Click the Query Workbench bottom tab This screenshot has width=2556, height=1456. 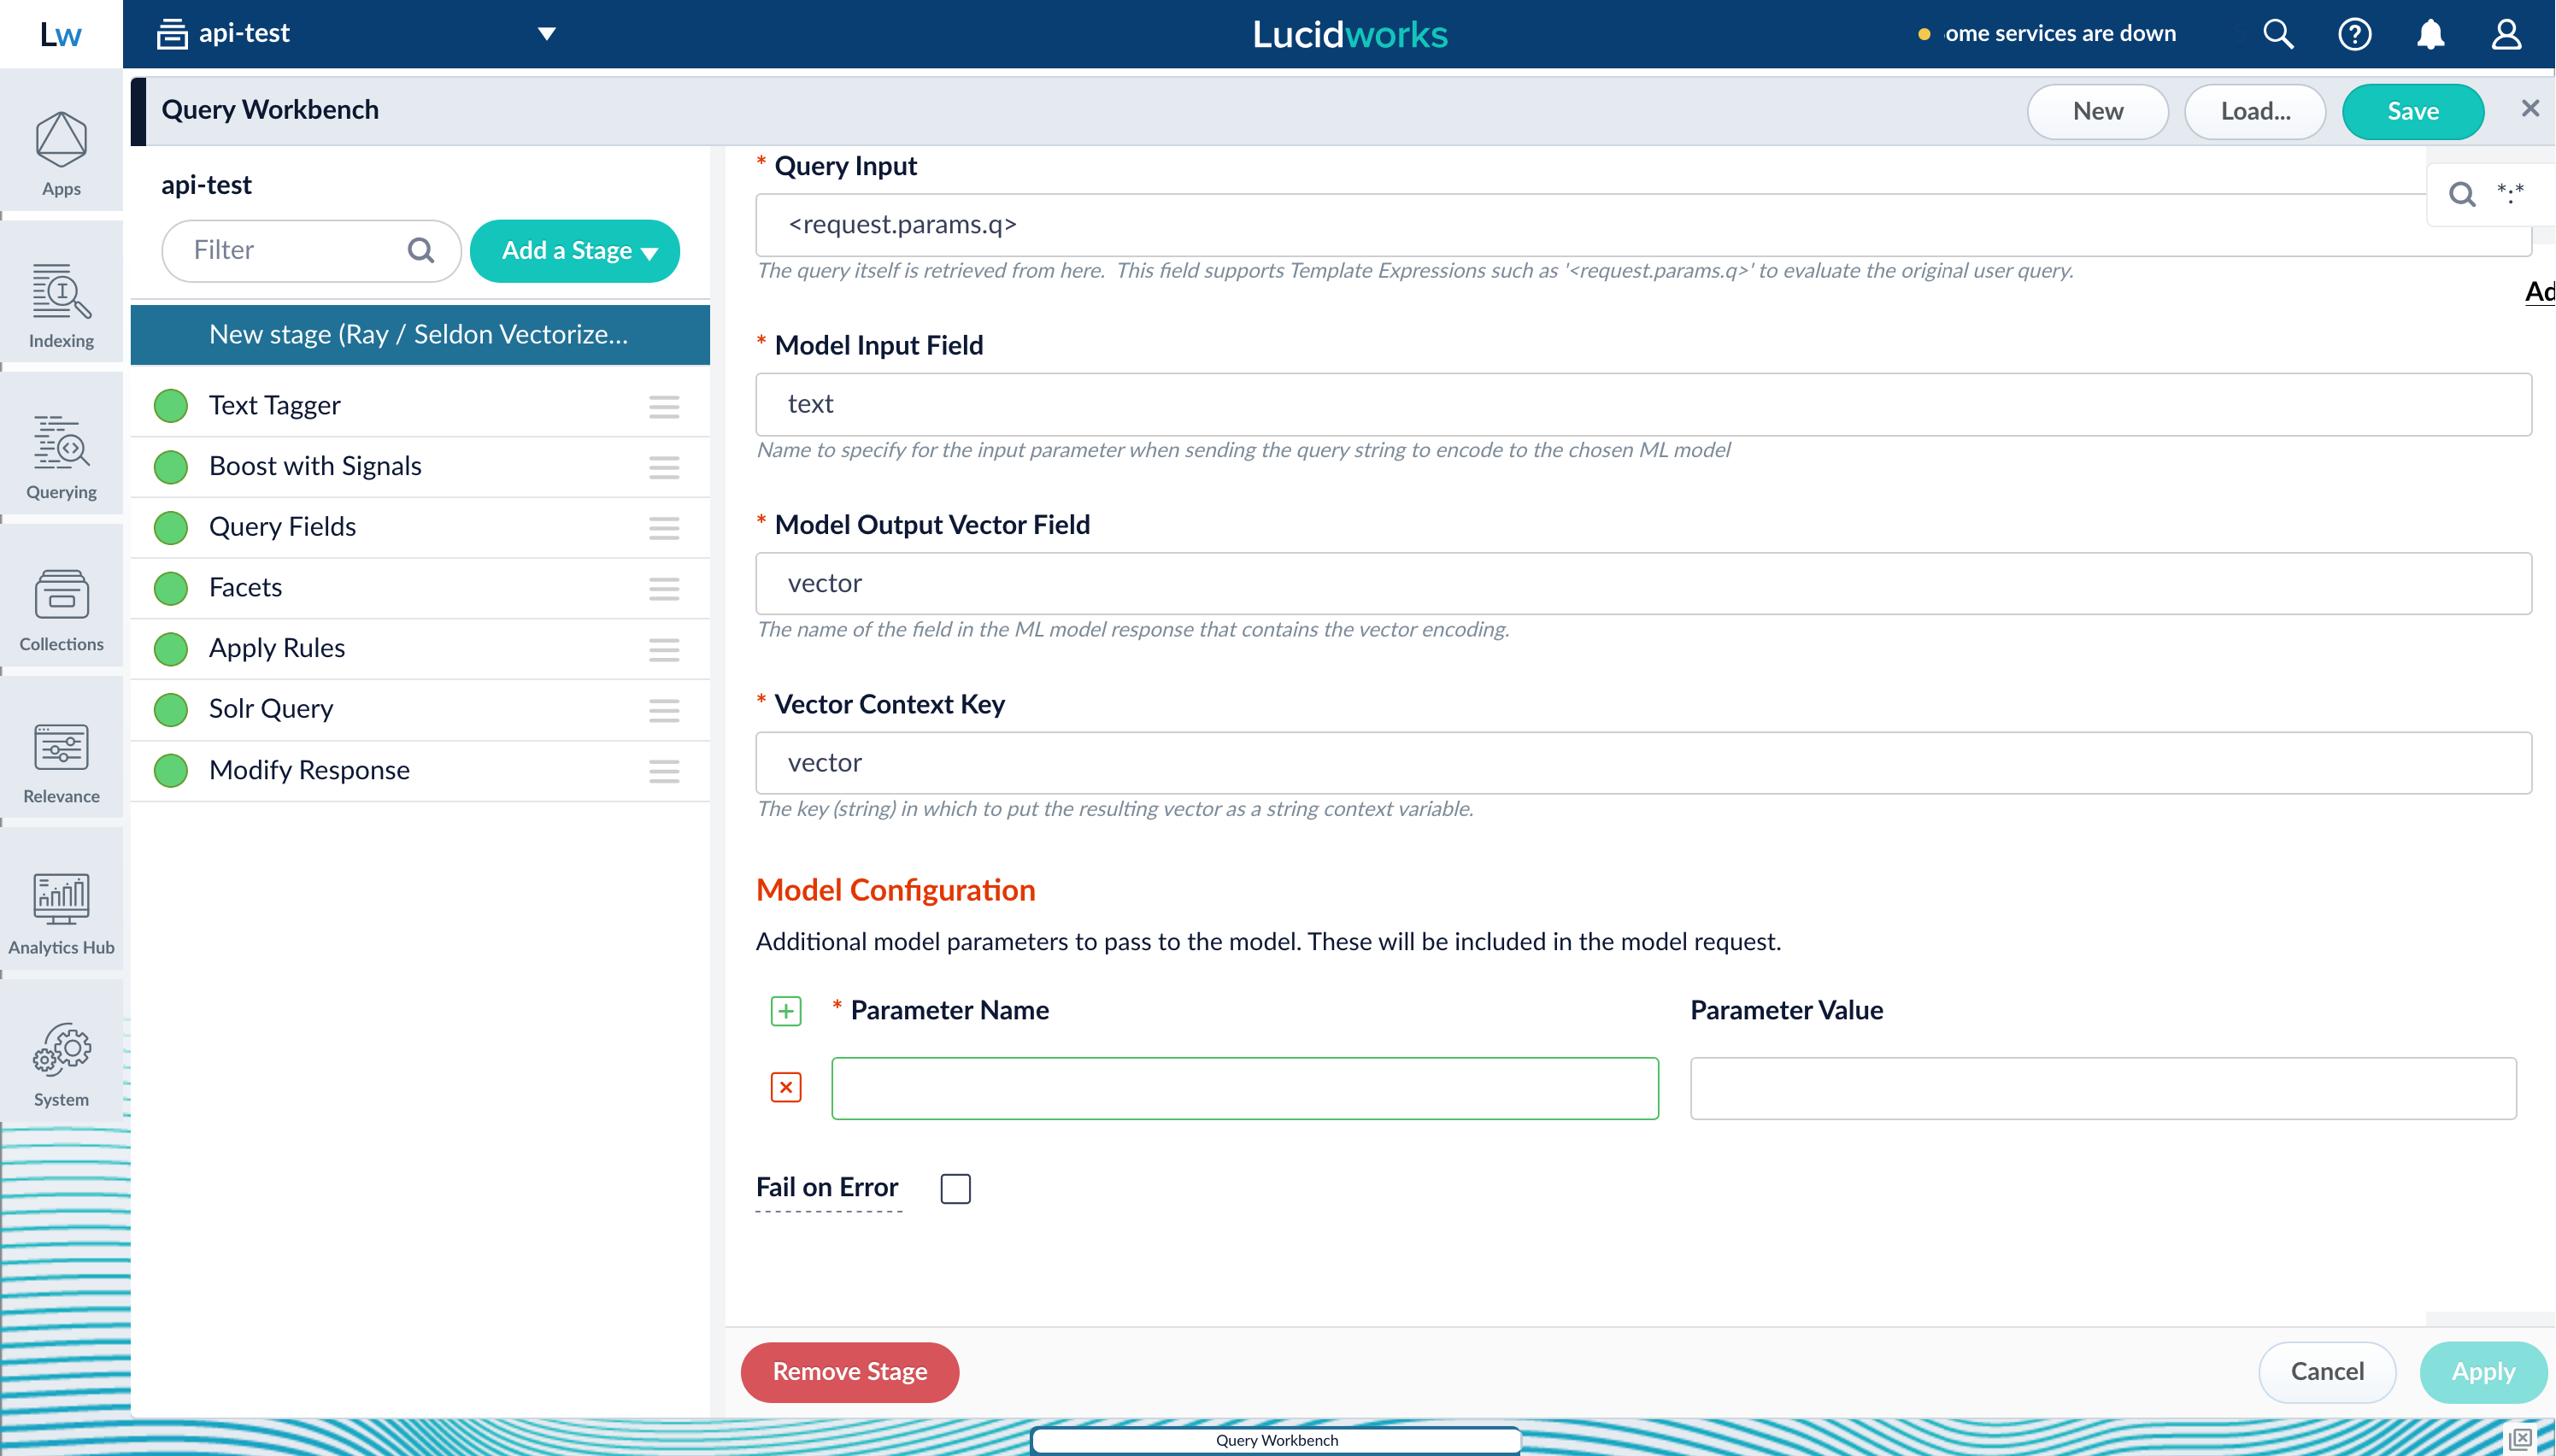(x=1276, y=1440)
